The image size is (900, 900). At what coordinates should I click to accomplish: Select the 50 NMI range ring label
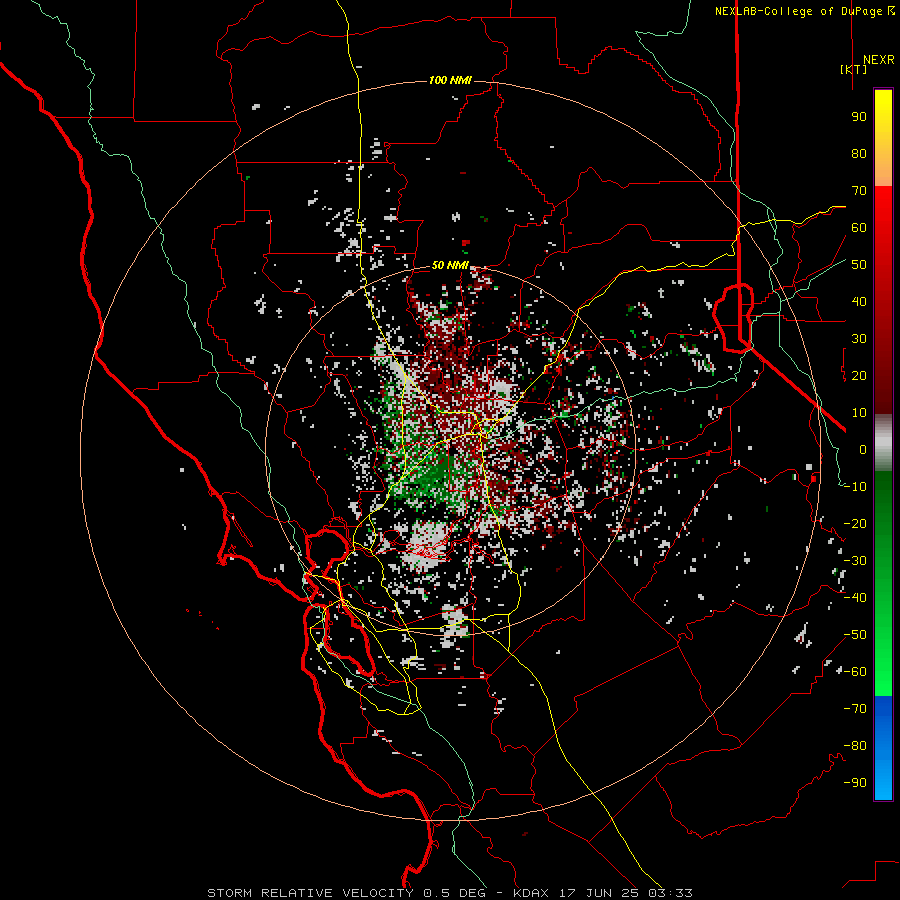[450, 265]
